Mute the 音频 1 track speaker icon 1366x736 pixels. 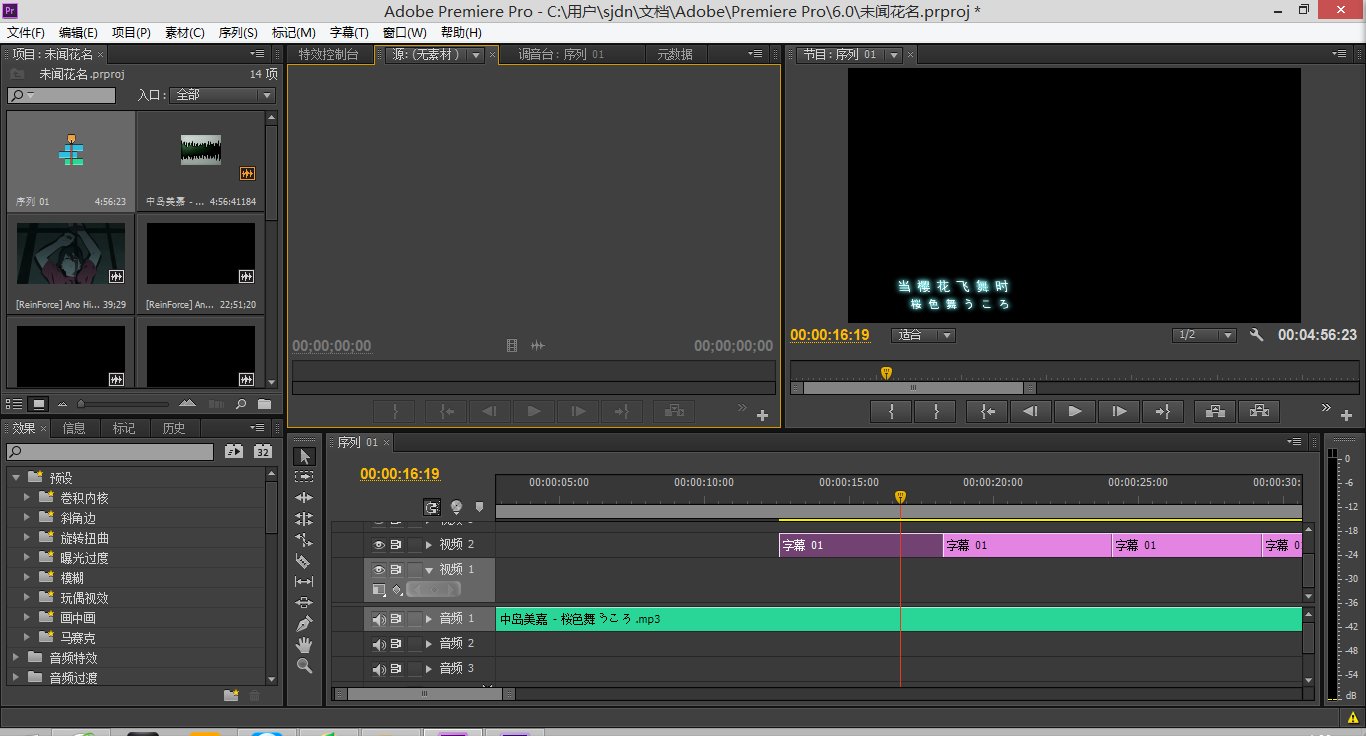(x=379, y=619)
